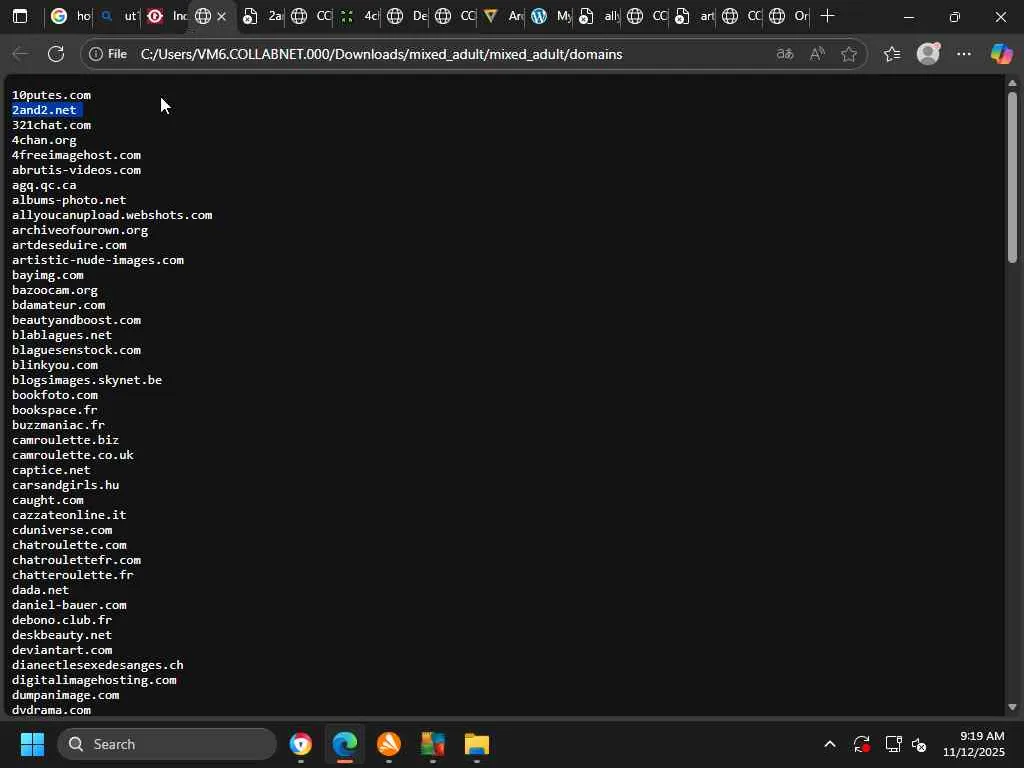Switch to the '2a' file tab
This screenshot has height=768, width=1024.
point(262,16)
